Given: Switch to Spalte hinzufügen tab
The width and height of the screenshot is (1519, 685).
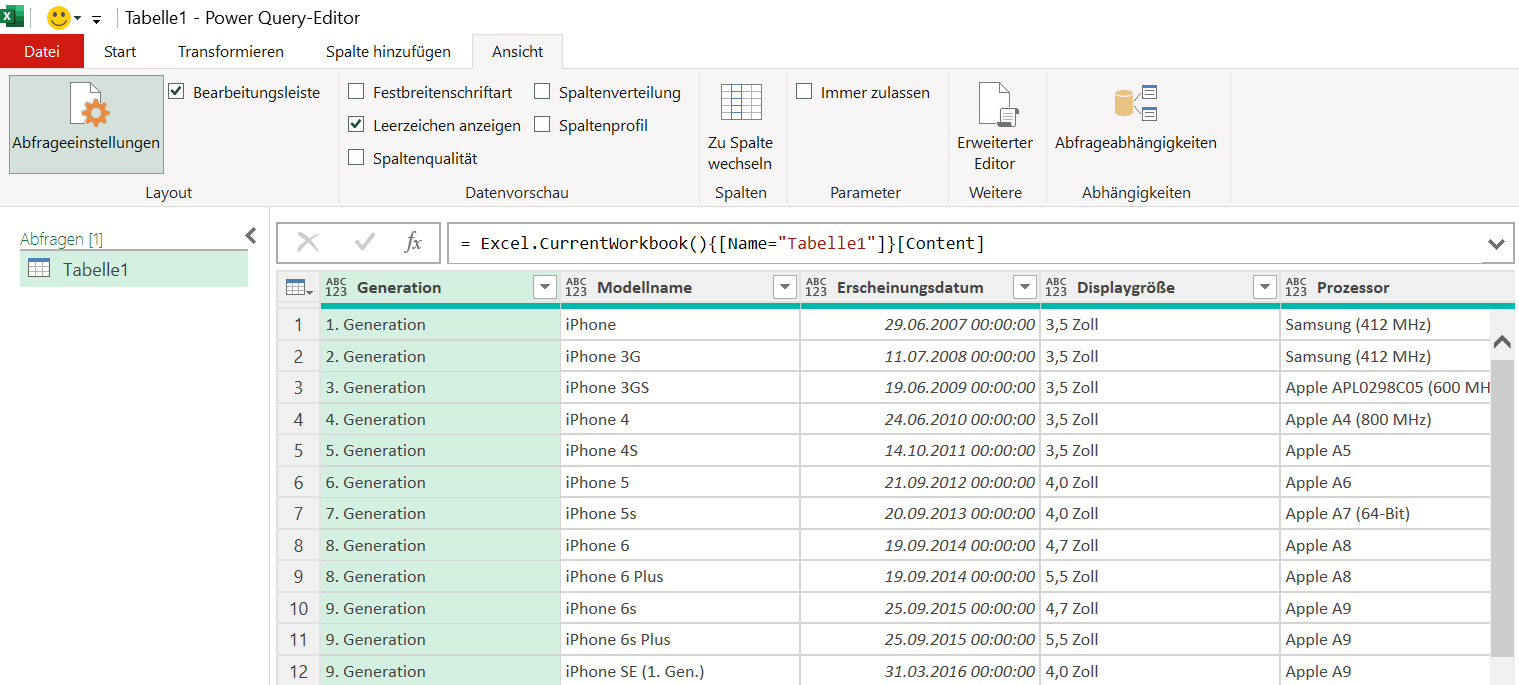Looking at the screenshot, I should (388, 51).
